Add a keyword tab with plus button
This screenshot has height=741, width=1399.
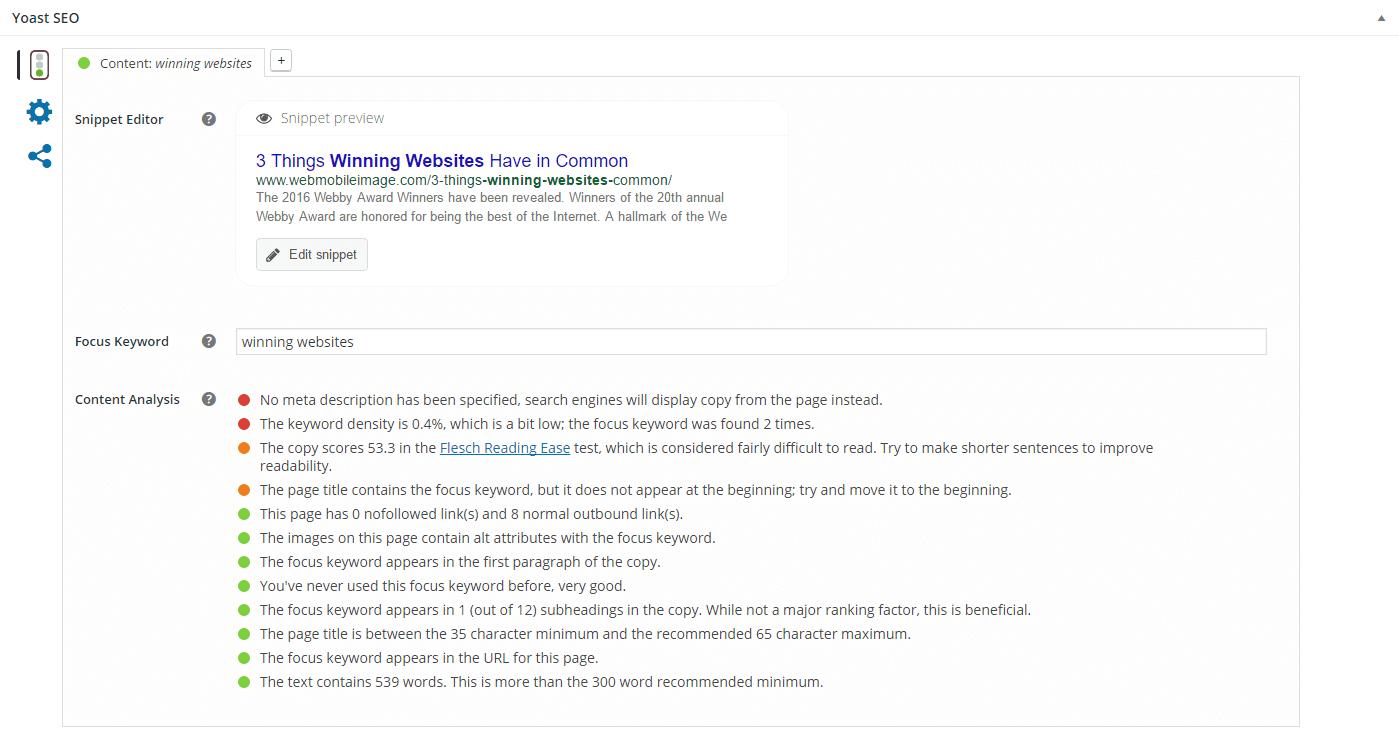coord(281,61)
